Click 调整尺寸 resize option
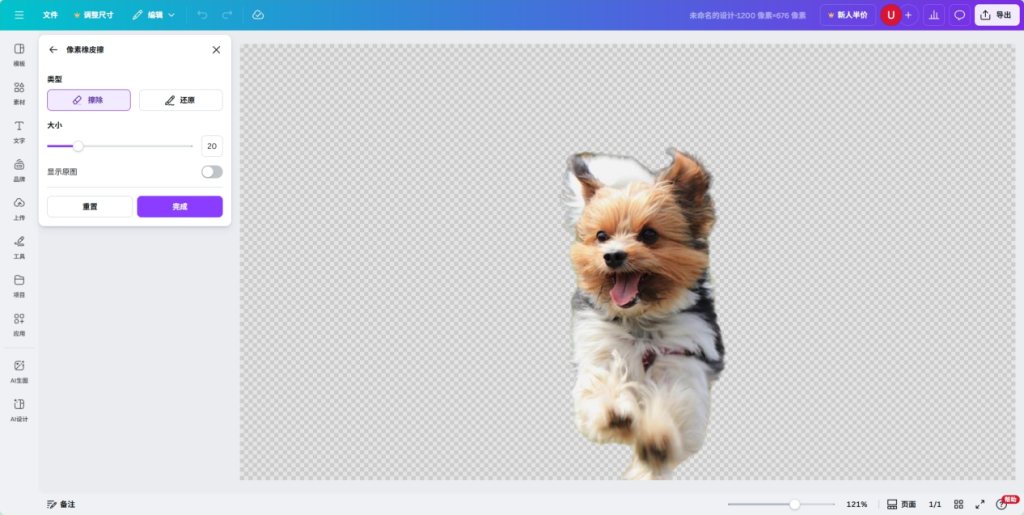 click(94, 15)
